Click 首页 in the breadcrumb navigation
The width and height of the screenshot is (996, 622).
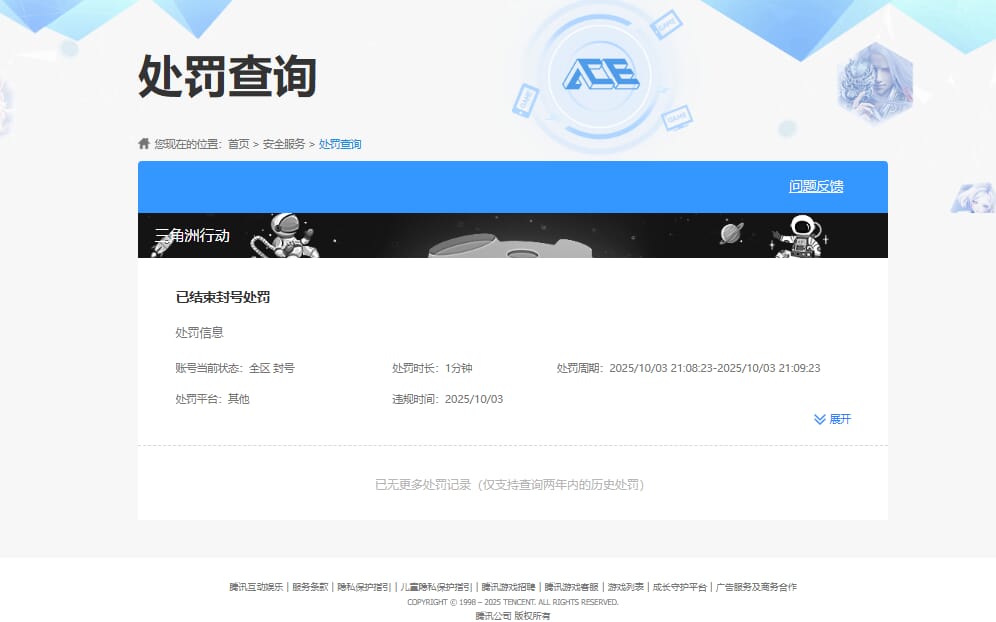coord(239,144)
